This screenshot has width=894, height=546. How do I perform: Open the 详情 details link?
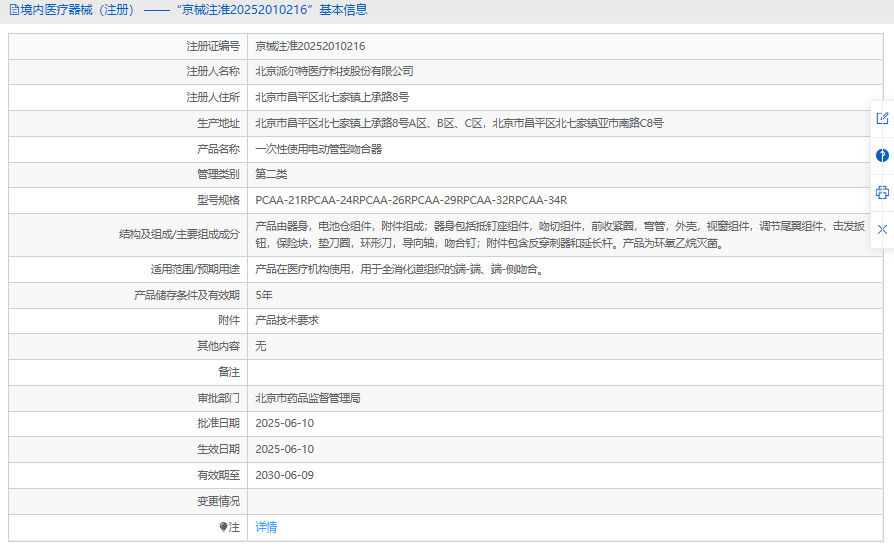click(266, 527)
